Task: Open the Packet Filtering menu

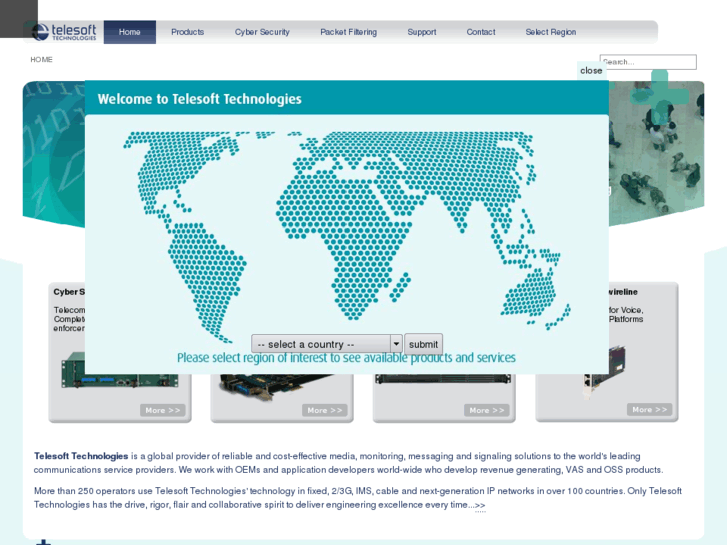Action: (x=348, y=32)
